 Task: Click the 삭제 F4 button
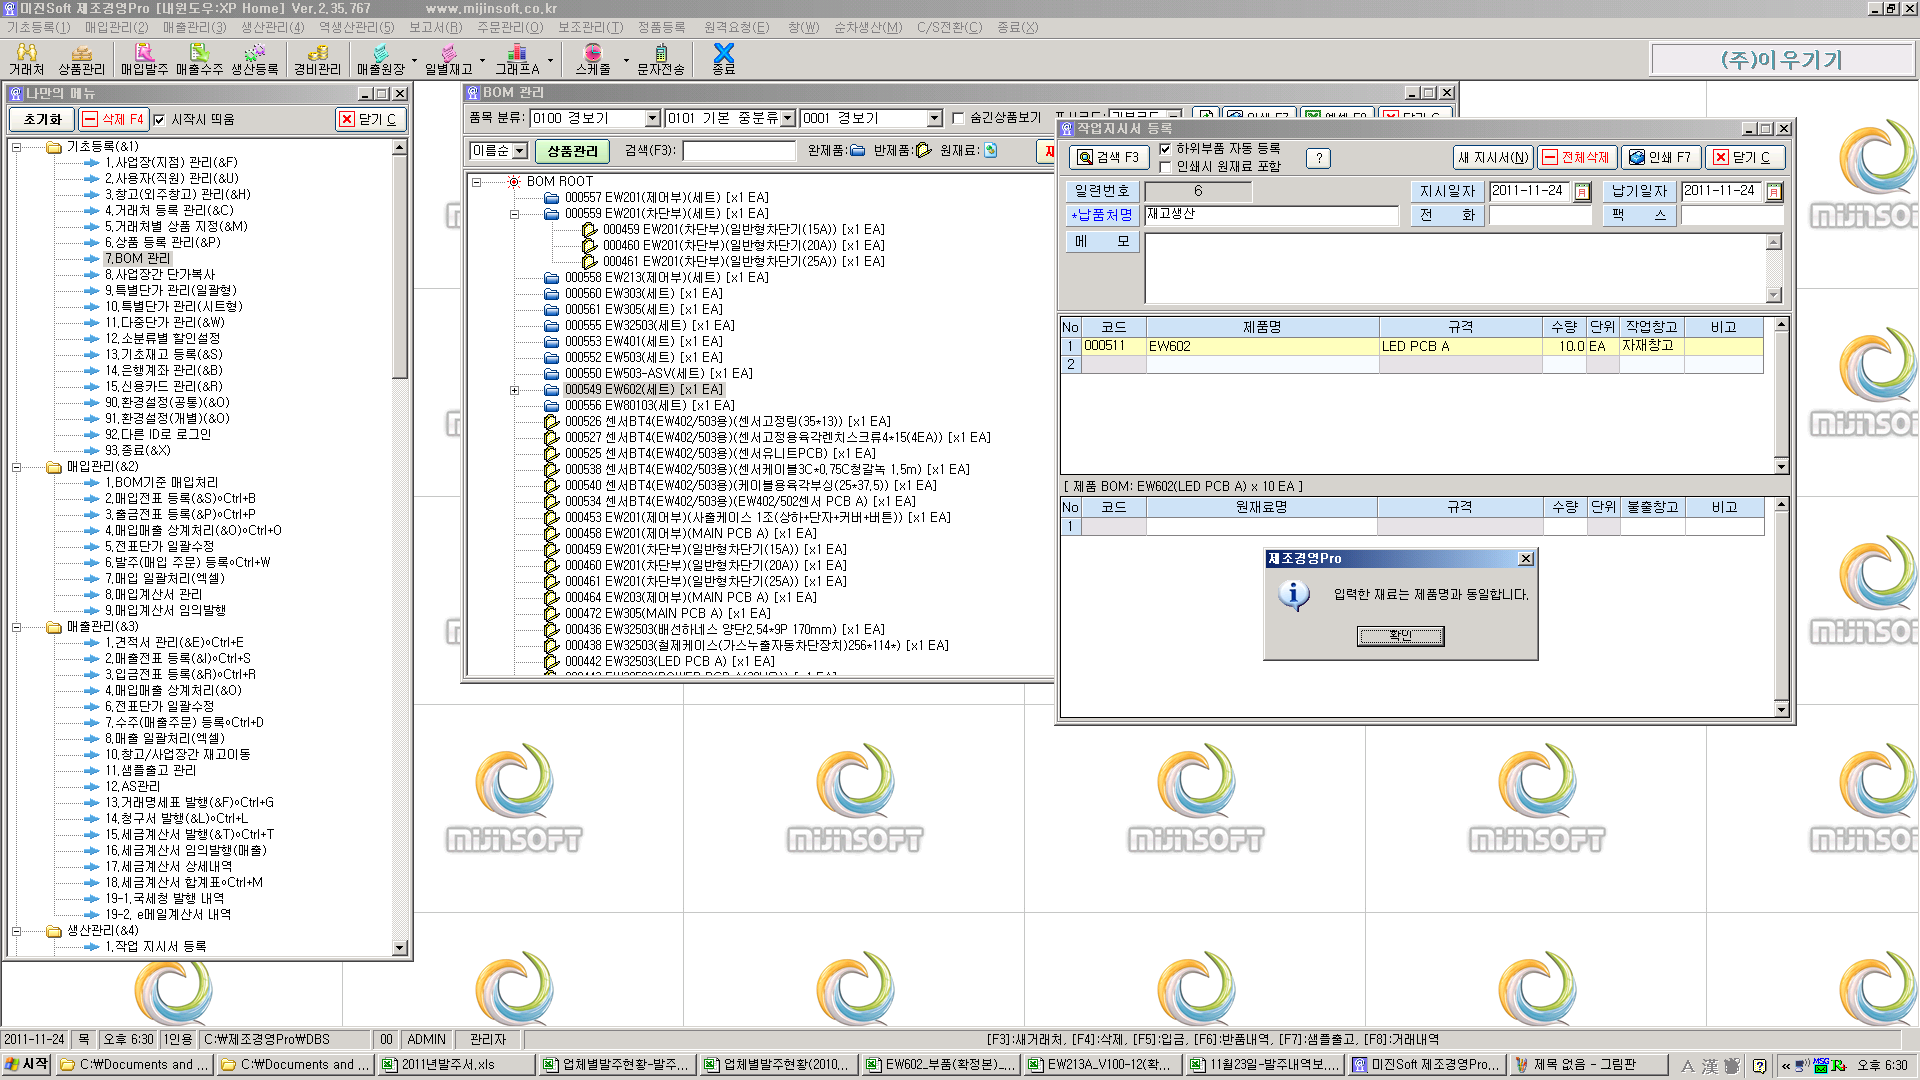[x=113, y=119]
